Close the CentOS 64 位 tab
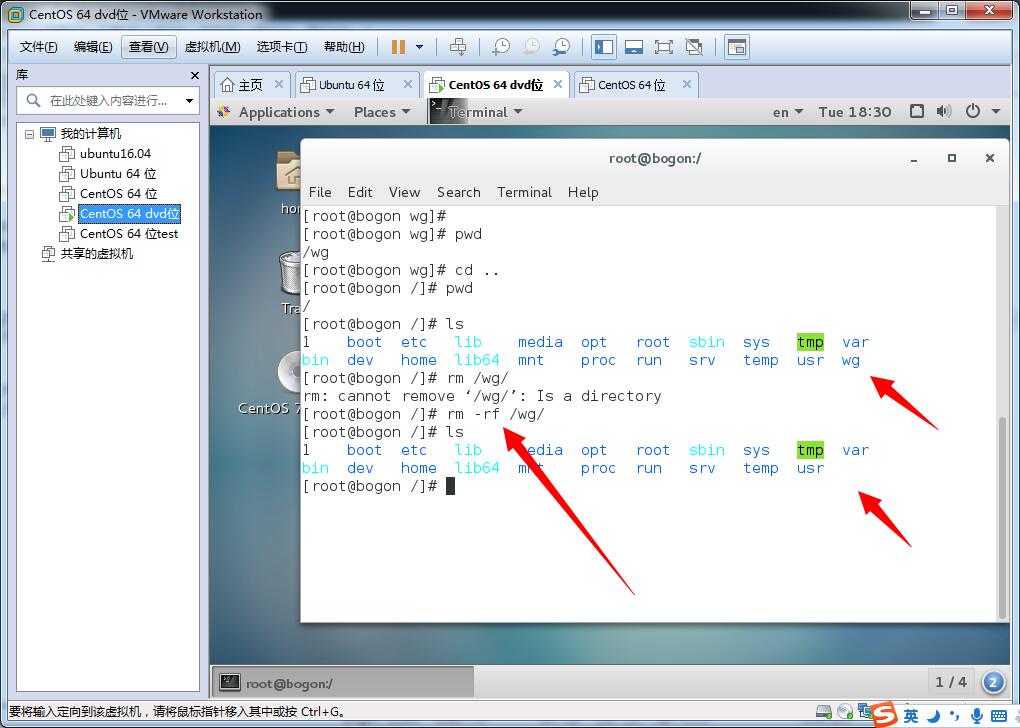Screen dimensions: 1020x728 coord(686,84)
